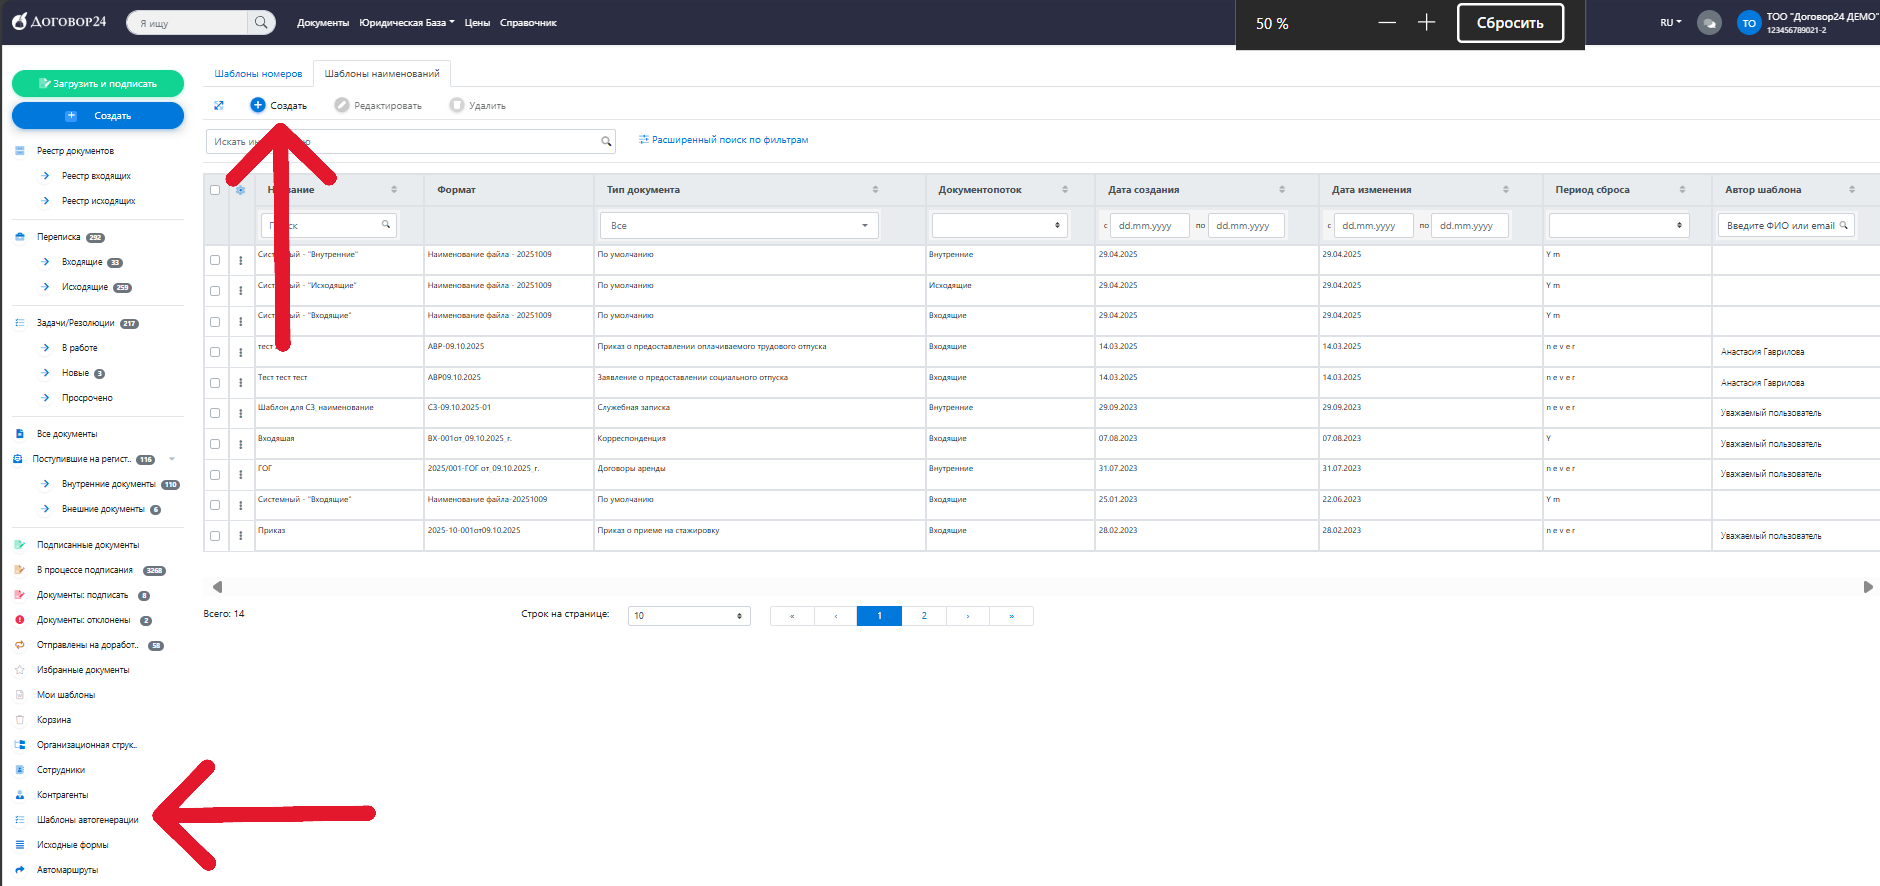The image size is (1880, 886).
Task: Check the box for the ГОГ row
Action: pos(215,475)
